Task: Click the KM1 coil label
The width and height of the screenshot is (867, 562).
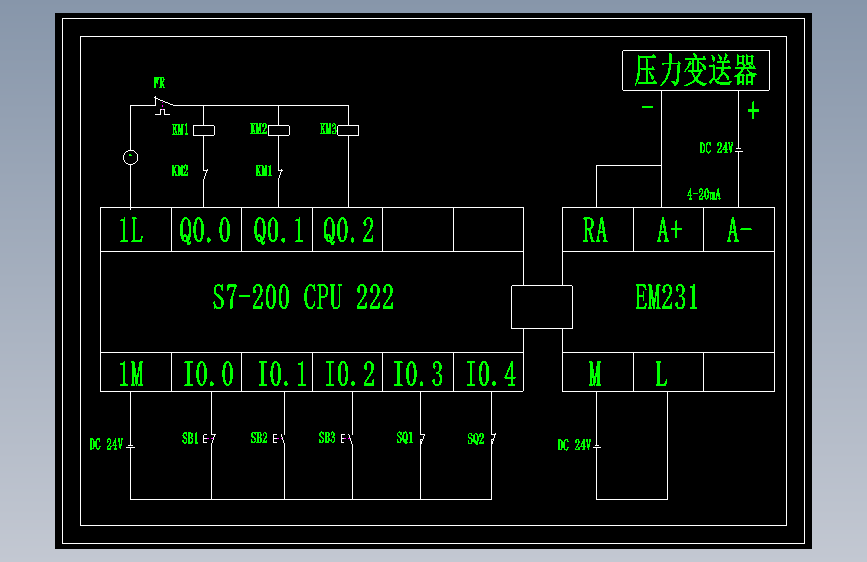Action: [180, 129]
